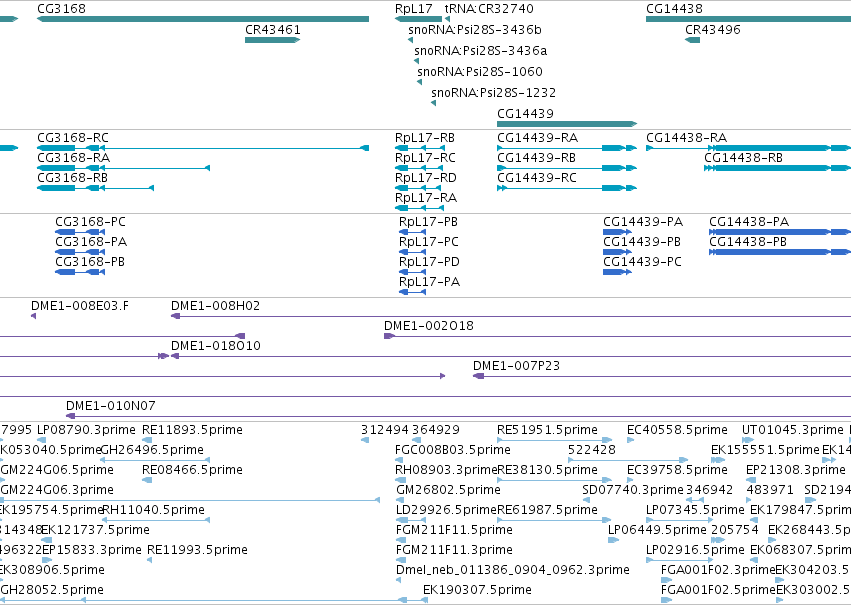Click transcript RpL17-RD
Viewport: 851px width, 605px height.
click(418, 188)
